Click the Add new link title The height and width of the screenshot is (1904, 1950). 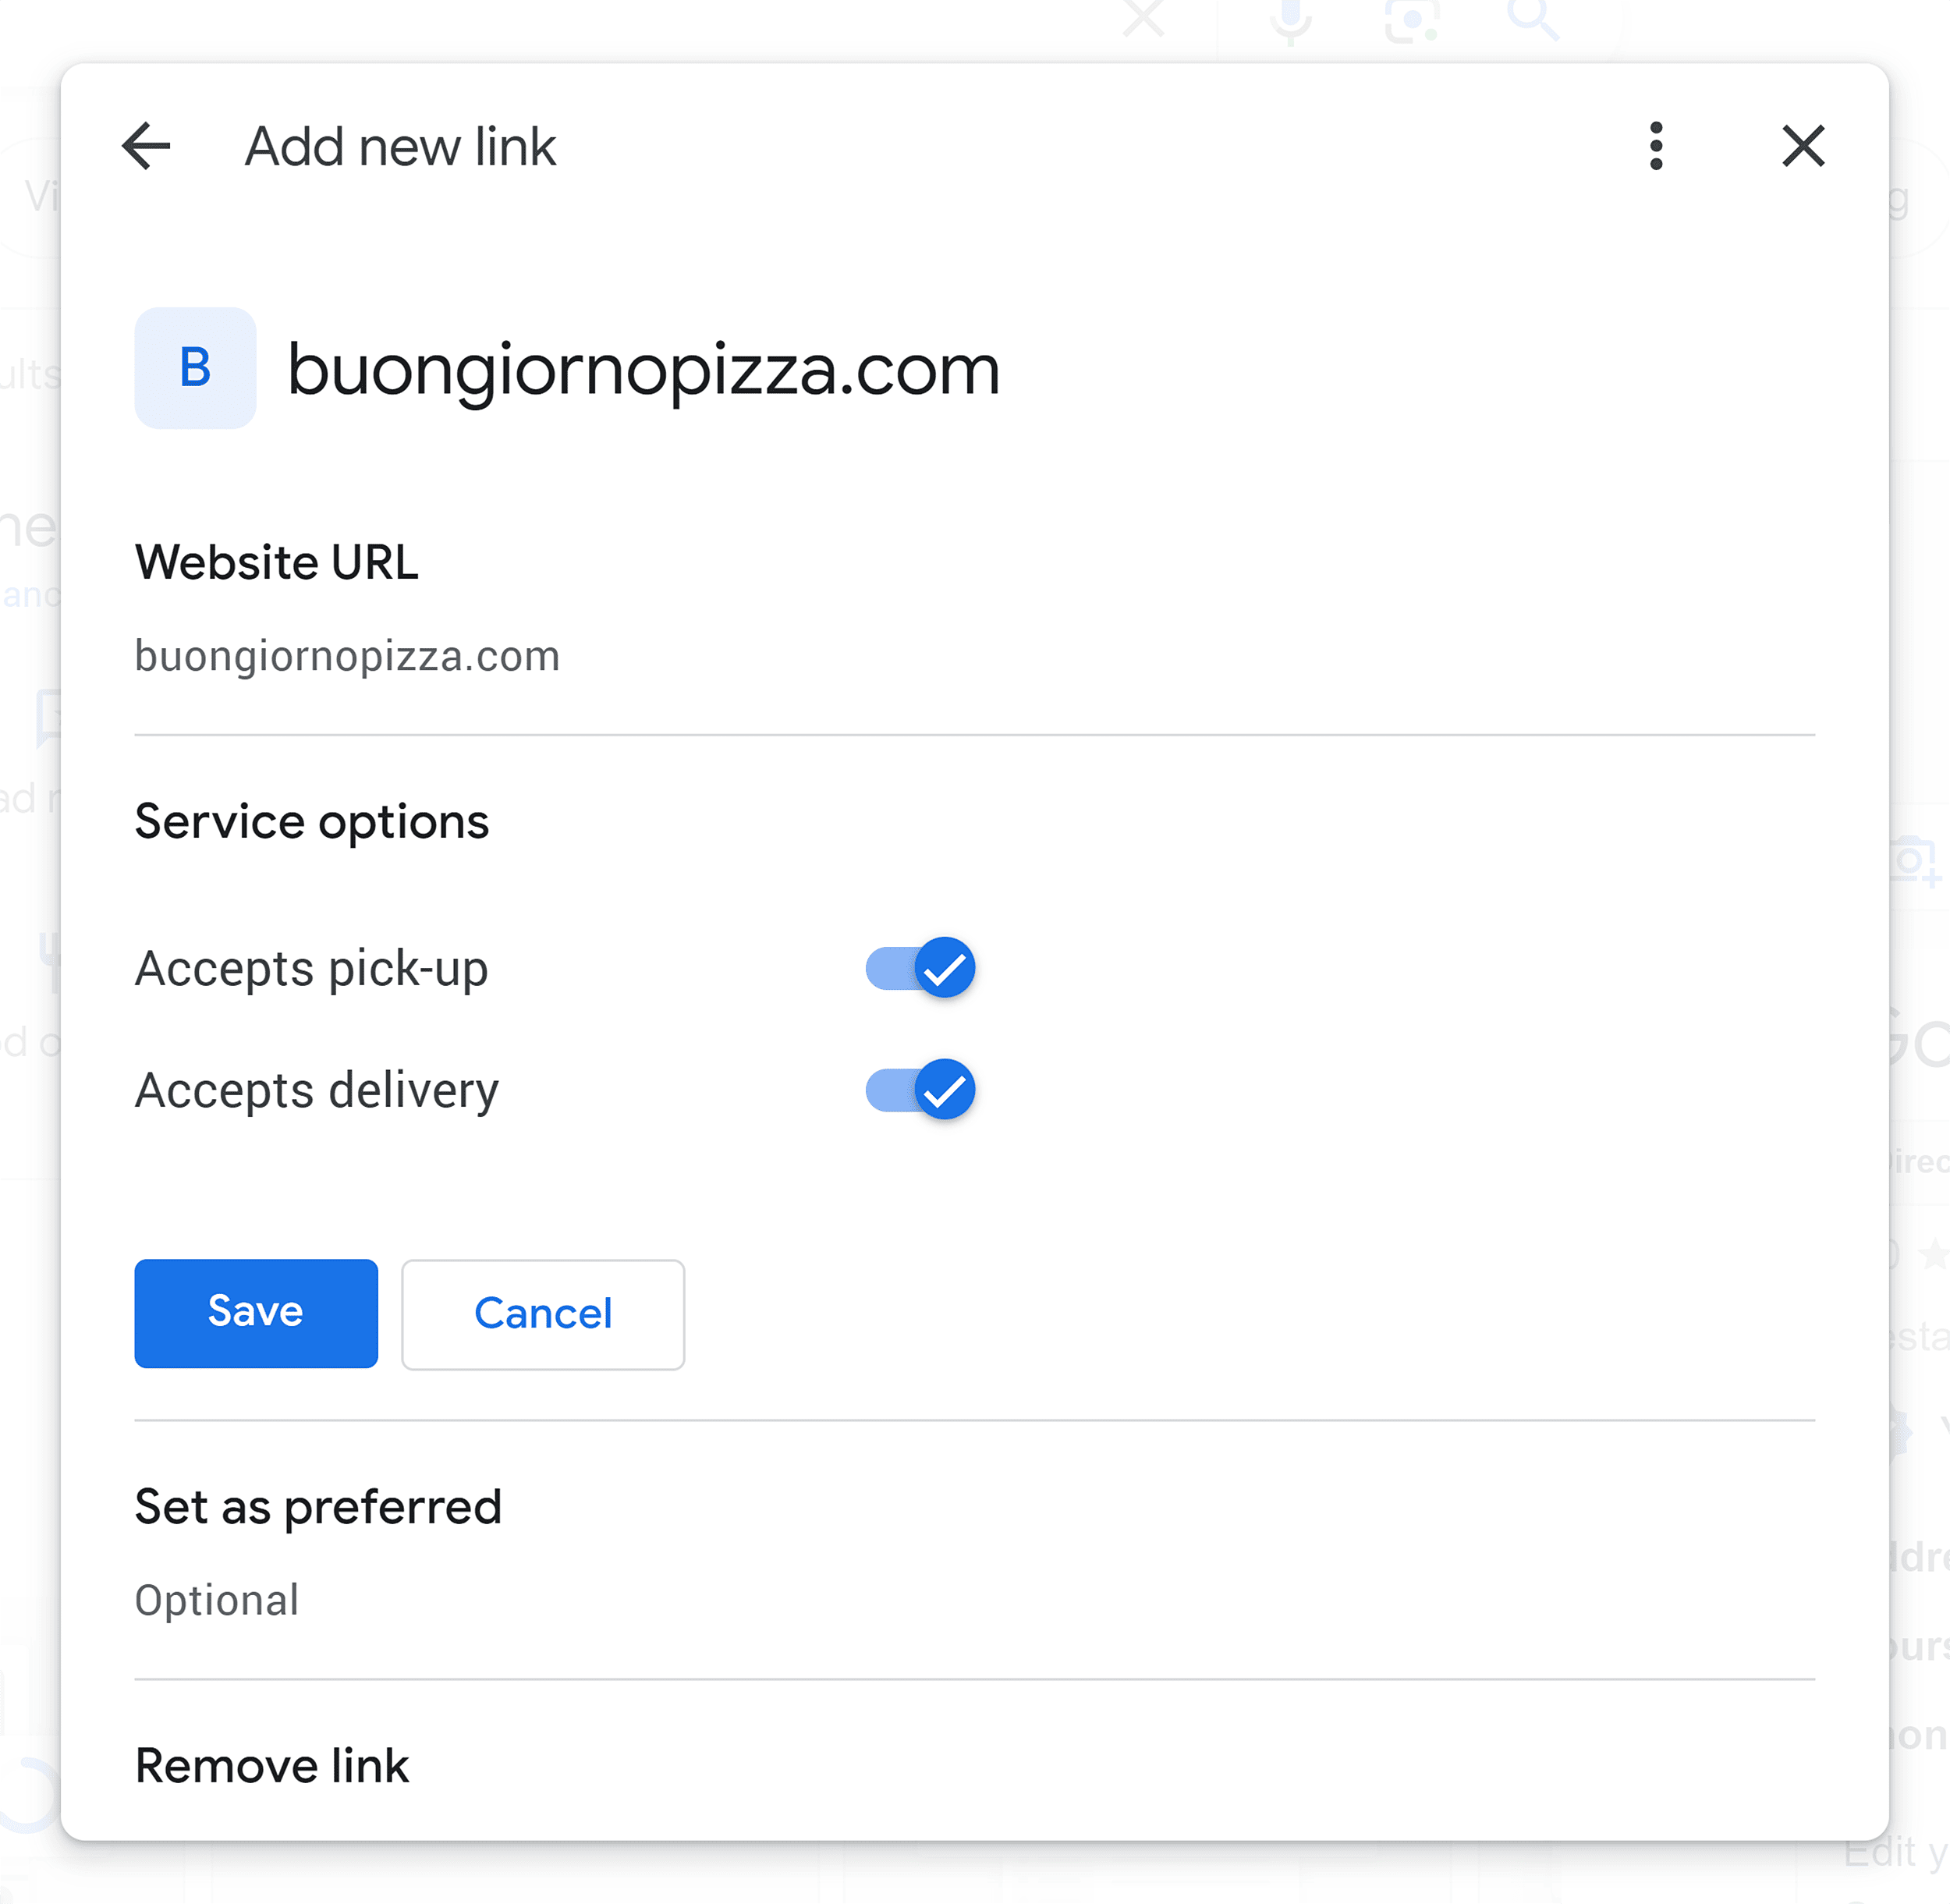[399, 146]
